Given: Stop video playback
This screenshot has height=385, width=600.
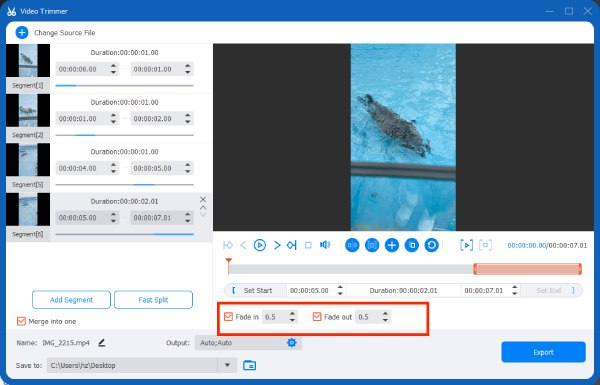Looking at the screenshot, I should click(x=308, y=245).
